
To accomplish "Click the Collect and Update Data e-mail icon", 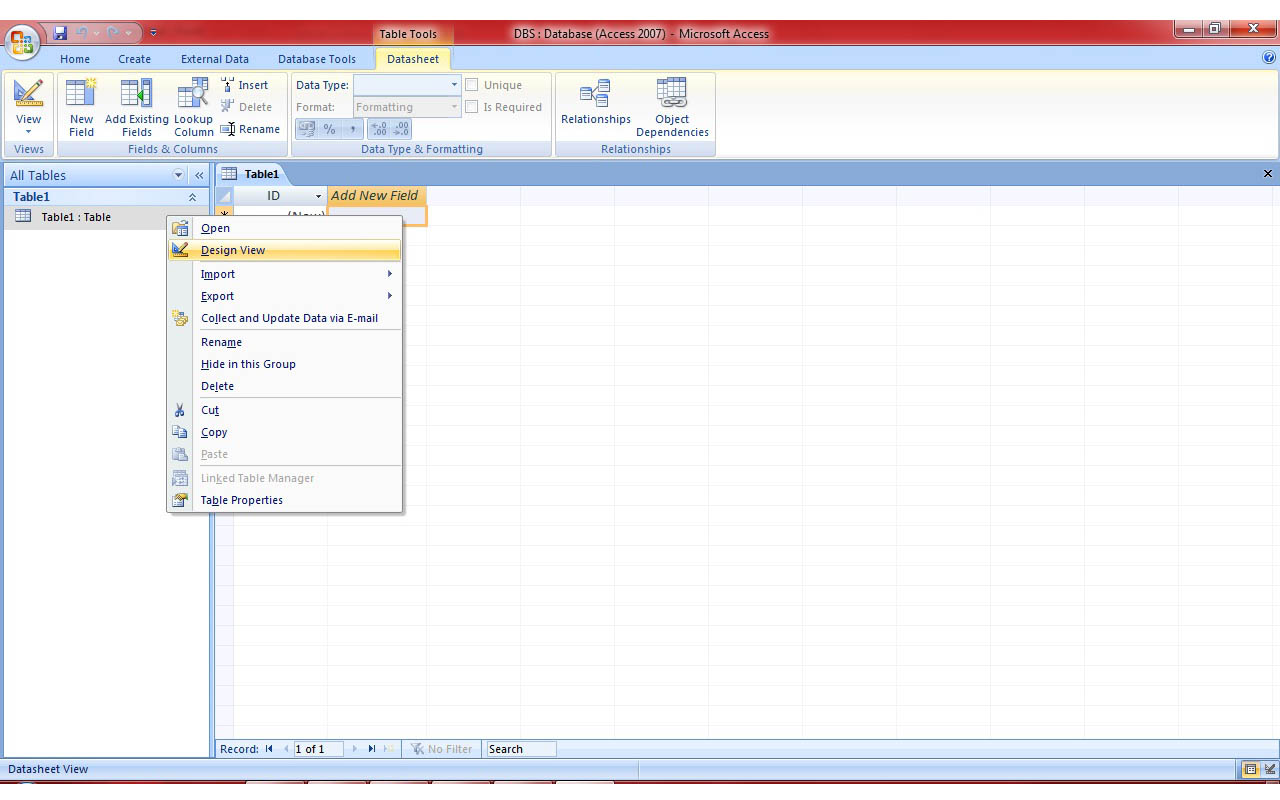I will click(180, 318).
